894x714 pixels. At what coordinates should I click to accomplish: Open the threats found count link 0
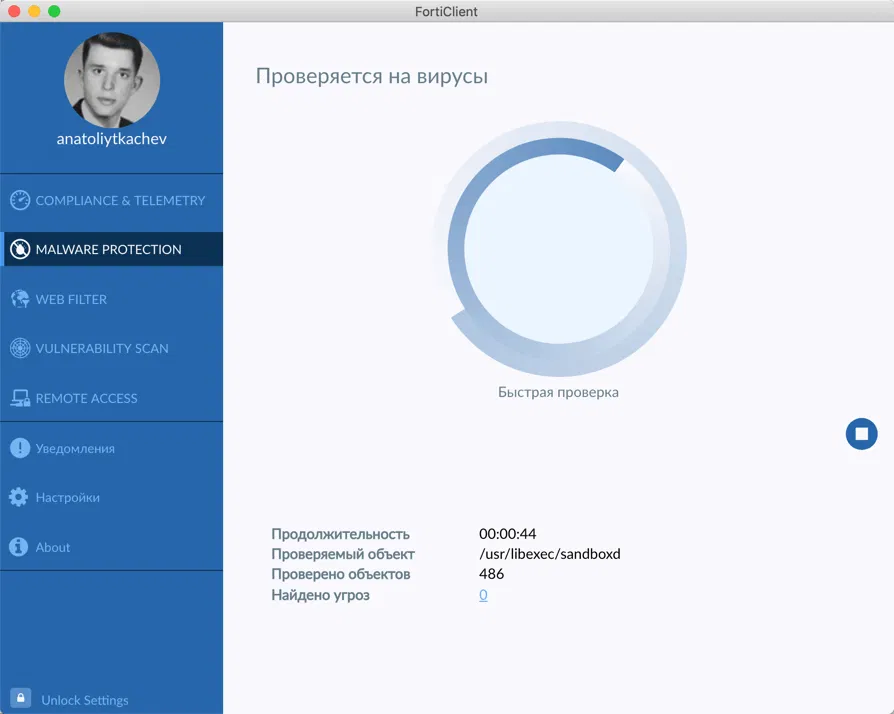pos(483,595)
